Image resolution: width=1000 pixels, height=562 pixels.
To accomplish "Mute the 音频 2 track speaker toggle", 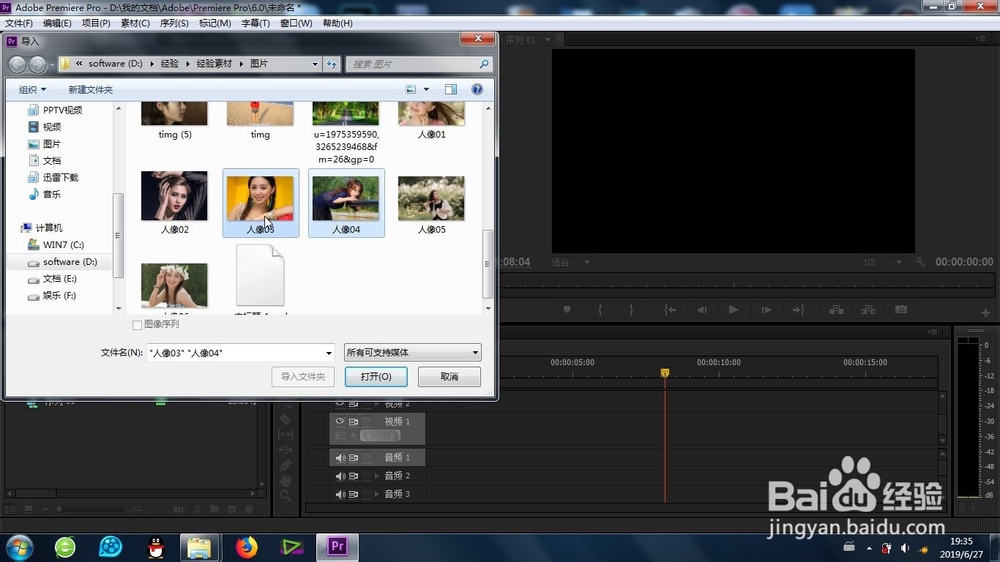I will pos(340,476).
